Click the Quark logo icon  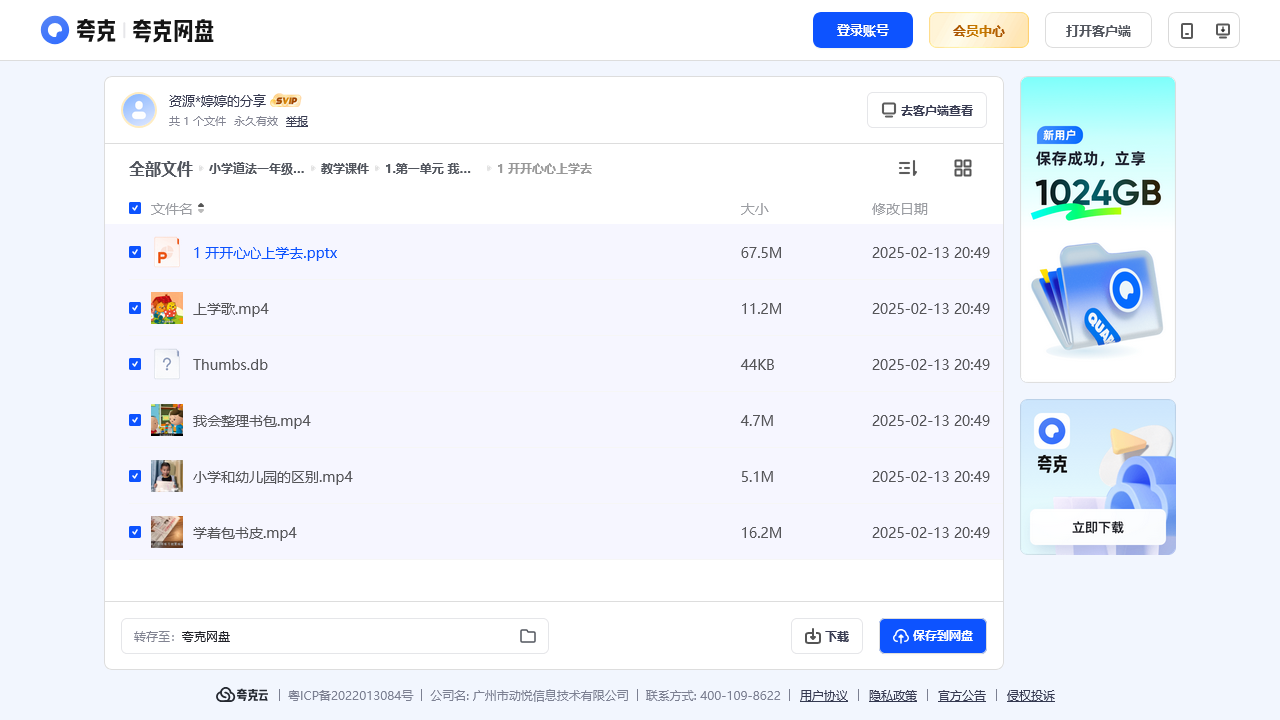pos(55,30)
